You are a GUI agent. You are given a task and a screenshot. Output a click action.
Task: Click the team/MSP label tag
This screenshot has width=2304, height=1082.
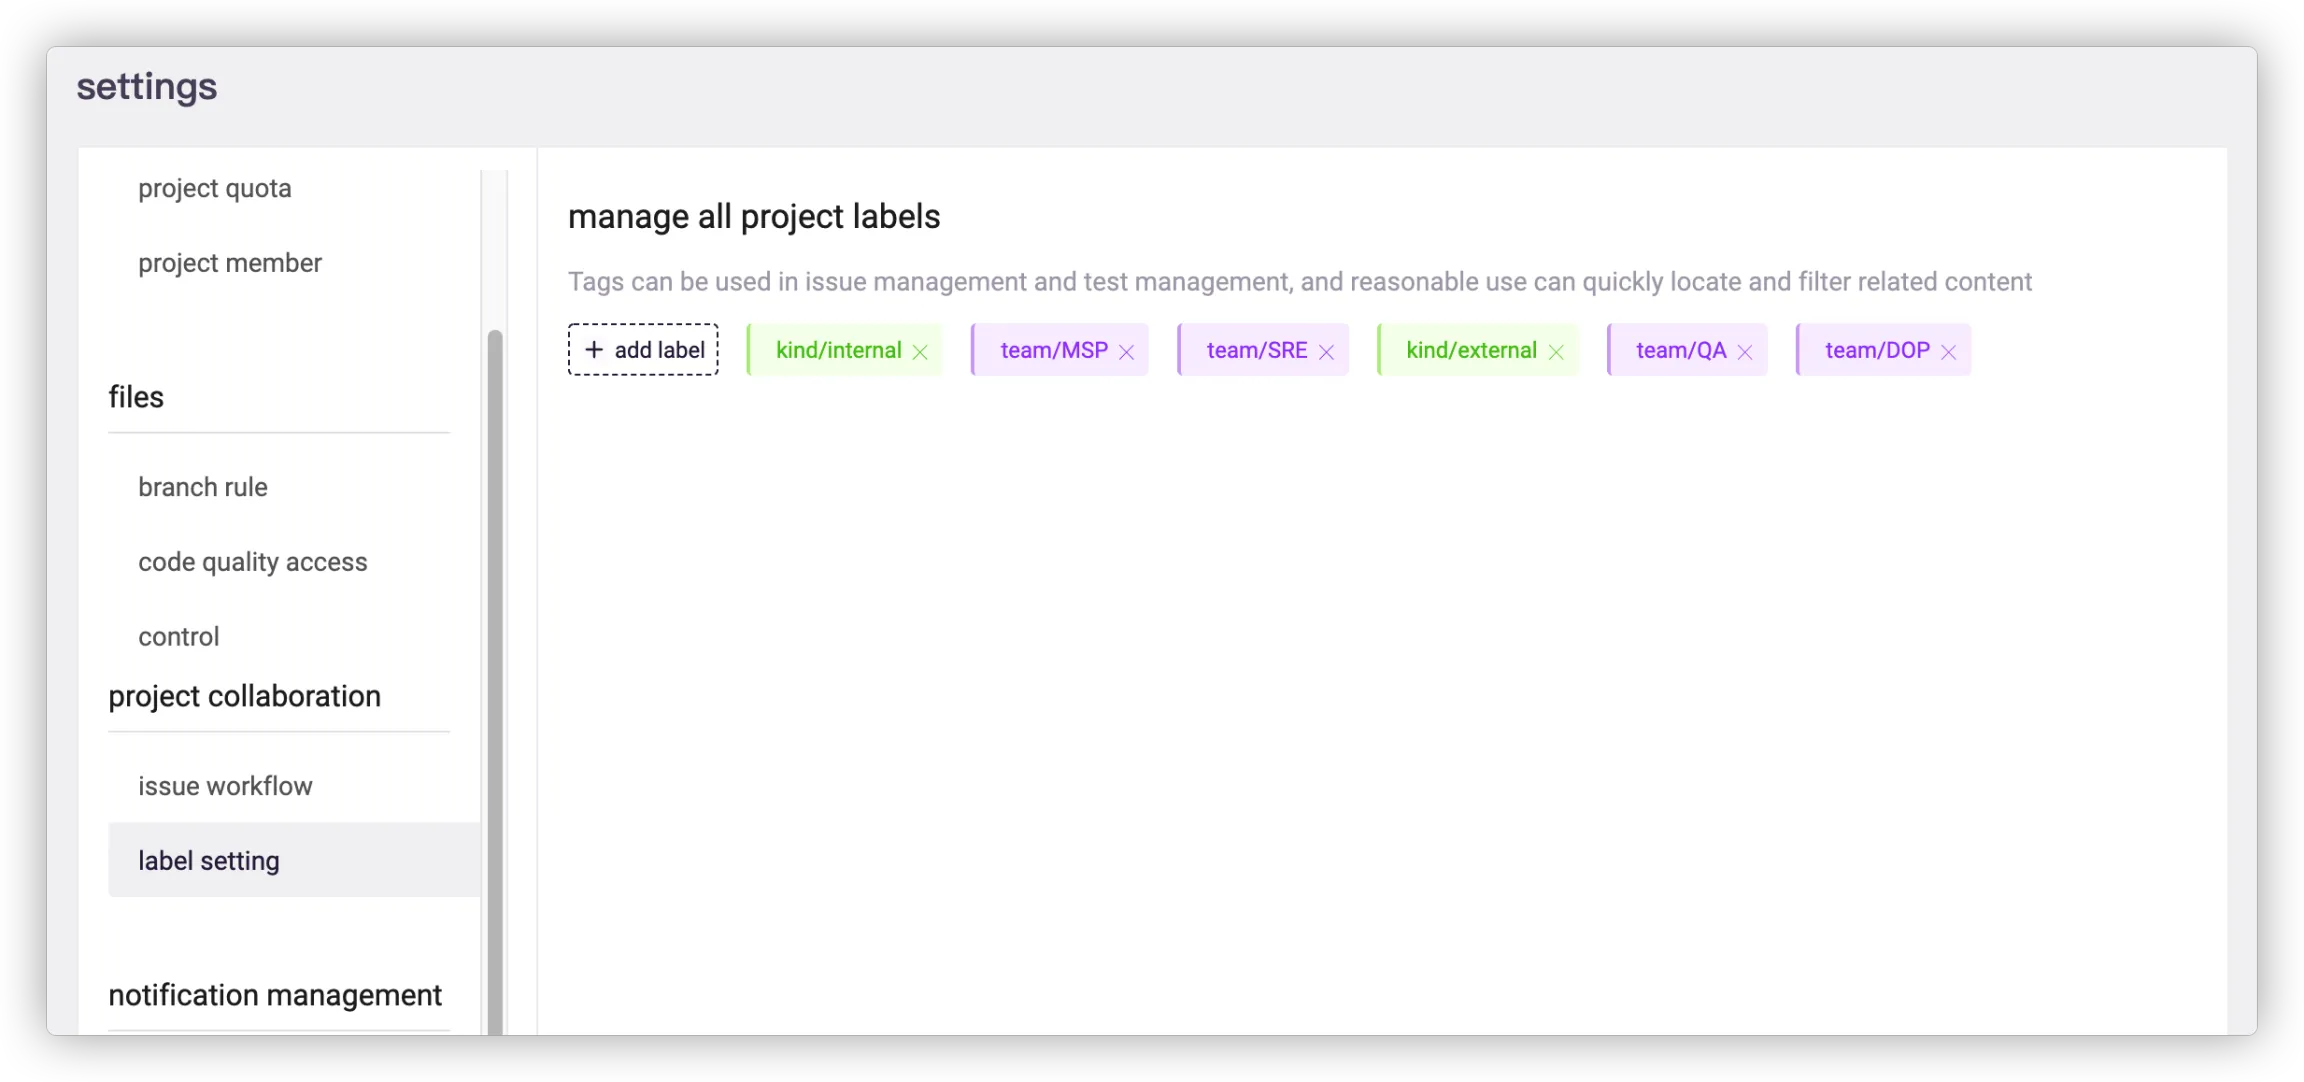click(1053, 350)
